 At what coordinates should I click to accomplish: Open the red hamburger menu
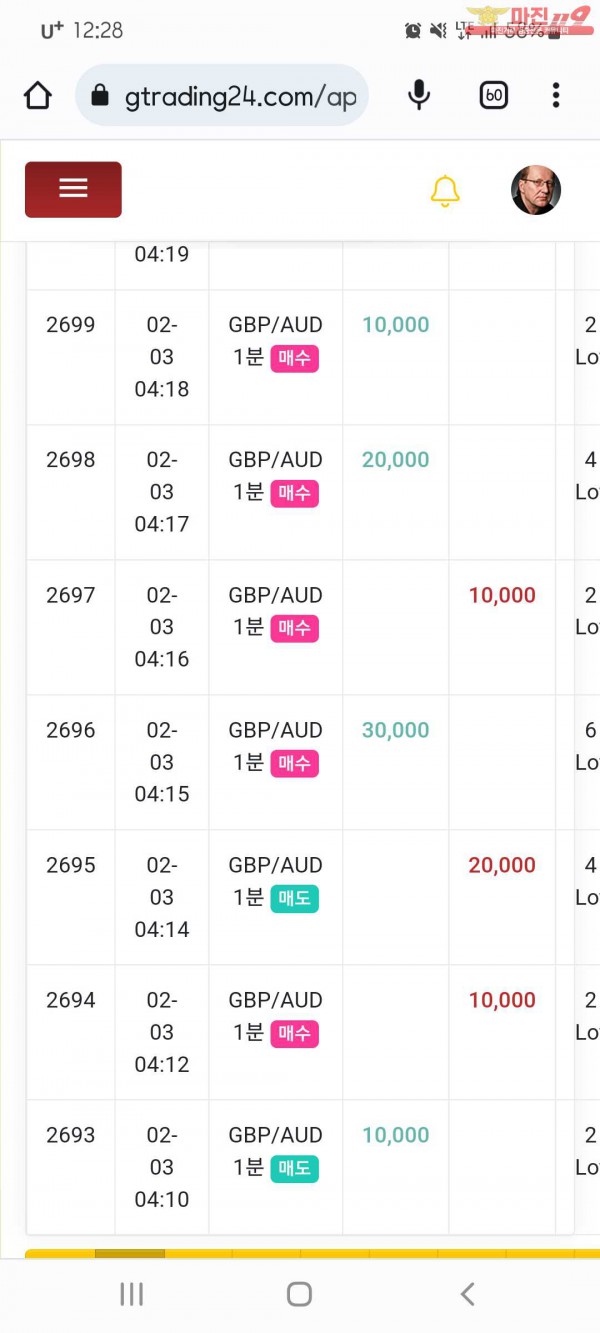[x=73, y=189]
